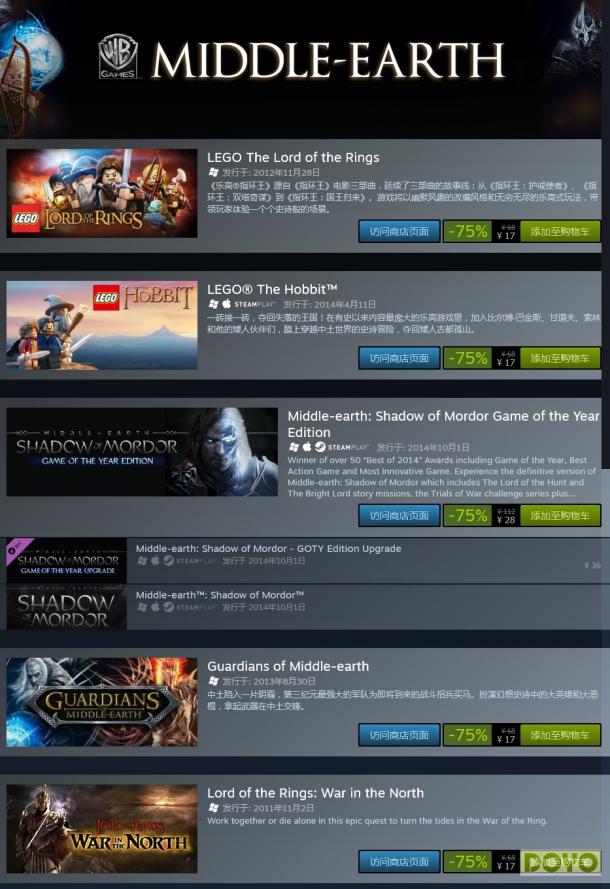Select Shadow of Mordor GOTY Edition Upgrade item
This screenshot has width=610, height=889.
(304, 560)
